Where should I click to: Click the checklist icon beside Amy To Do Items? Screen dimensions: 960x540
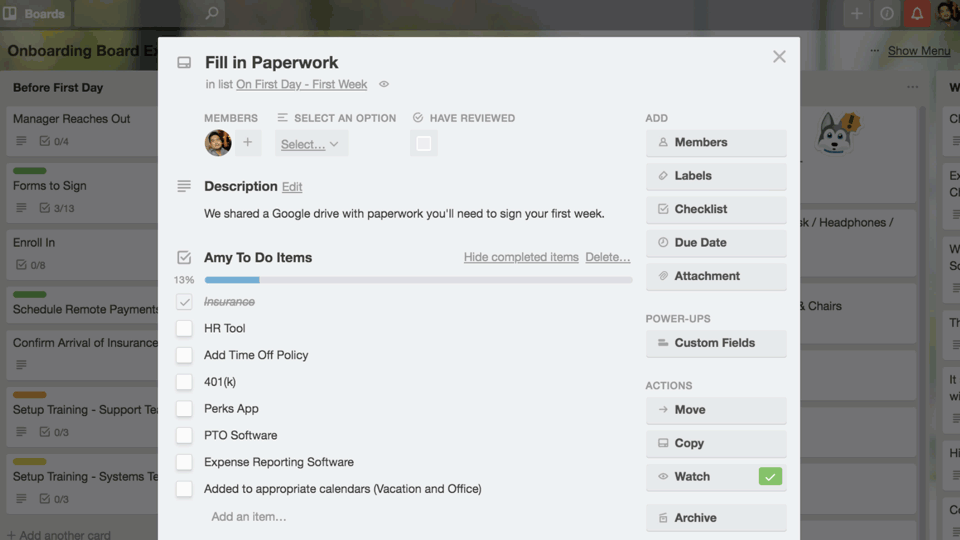(x=184, y=258)
